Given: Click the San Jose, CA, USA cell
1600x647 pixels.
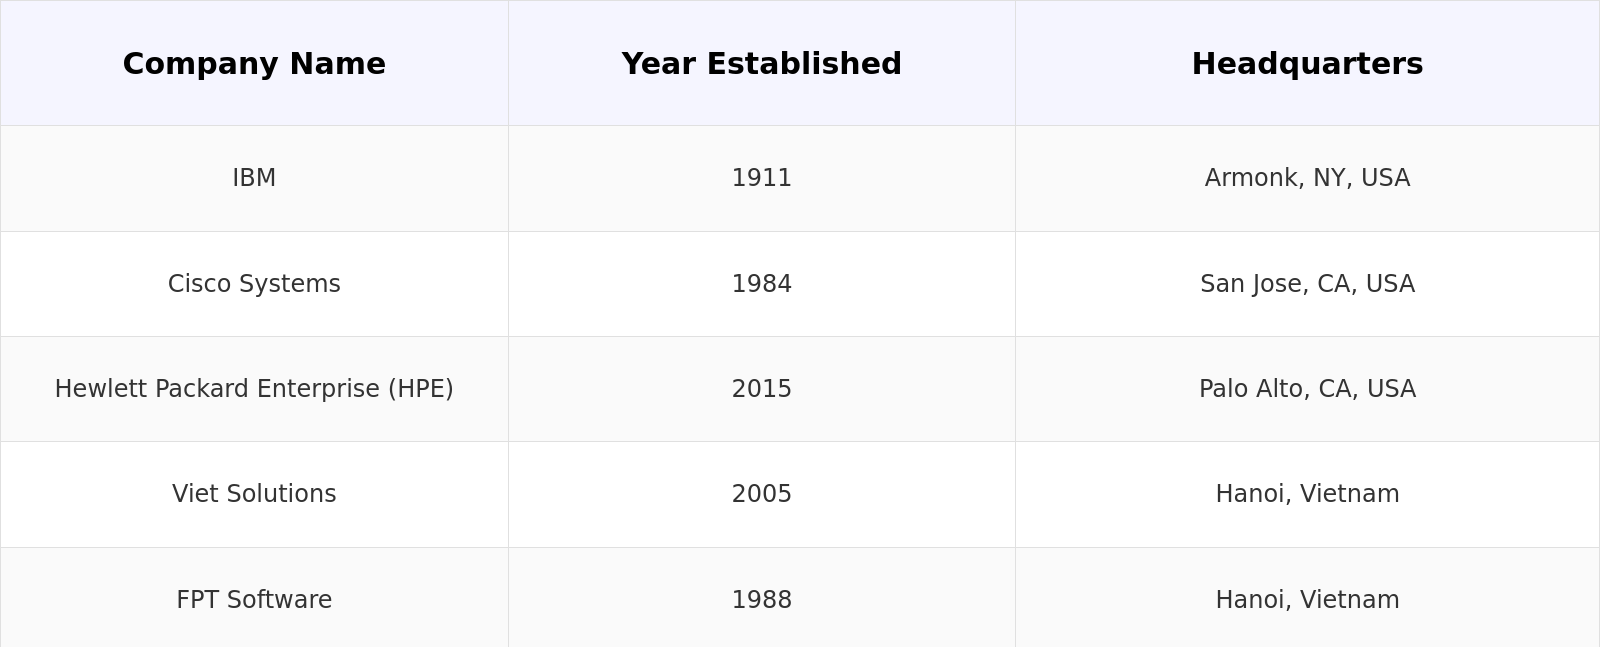Looking at the screenshot, I should coord(1307,284).
